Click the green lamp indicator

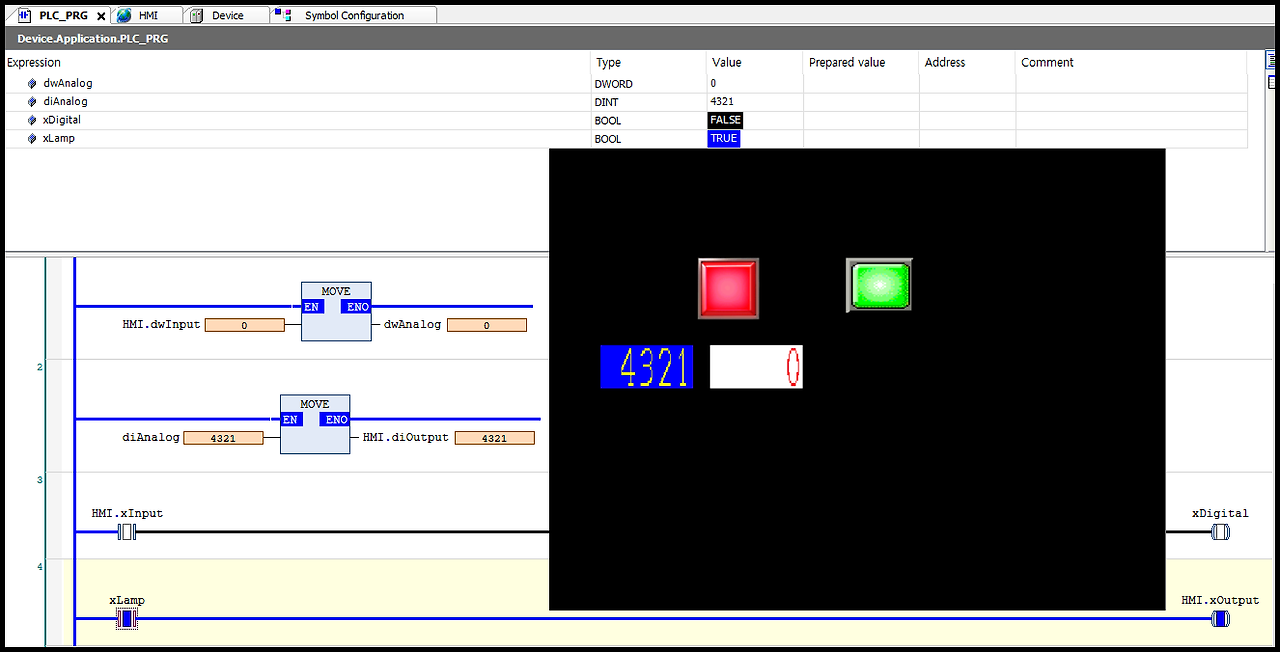pyautogui.click(x=878, y=284)
